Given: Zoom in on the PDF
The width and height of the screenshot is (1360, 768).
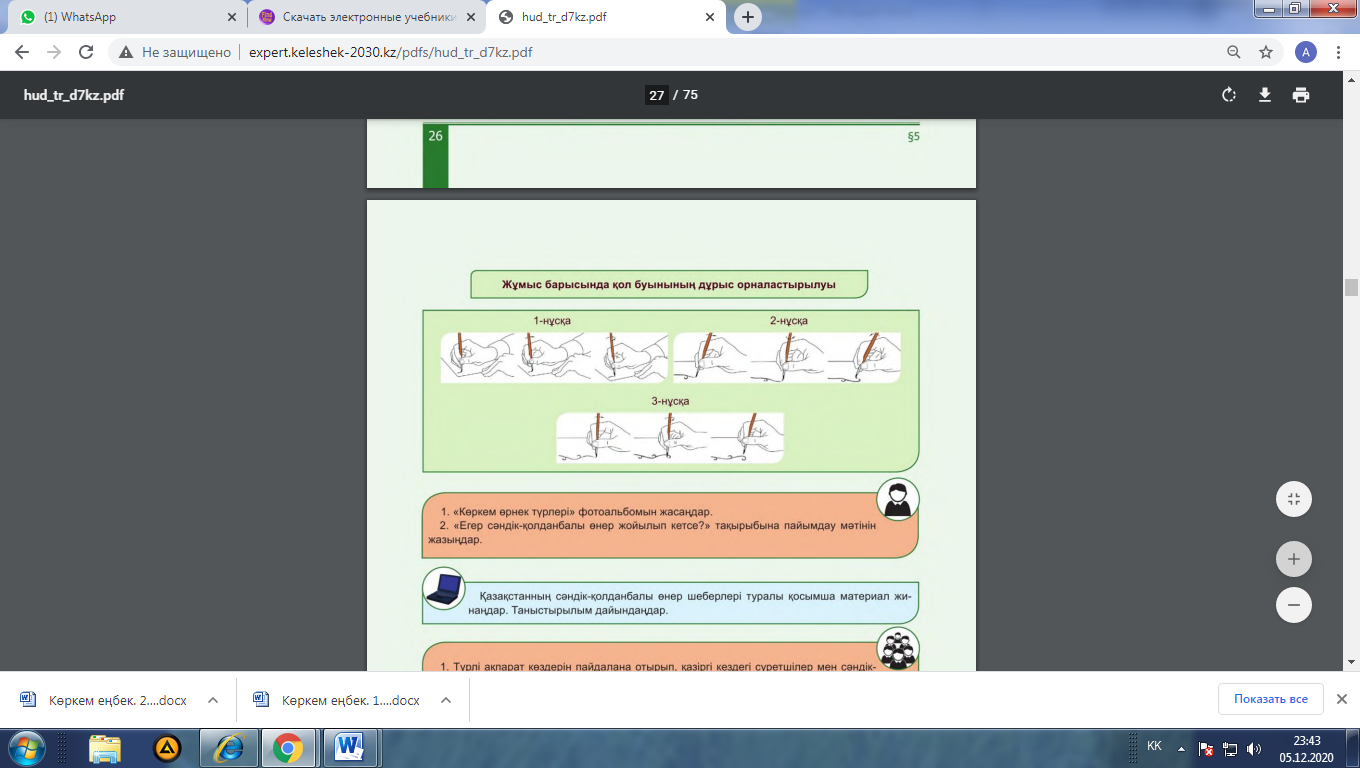Looking at the screenshot, I should (1293, 559).
